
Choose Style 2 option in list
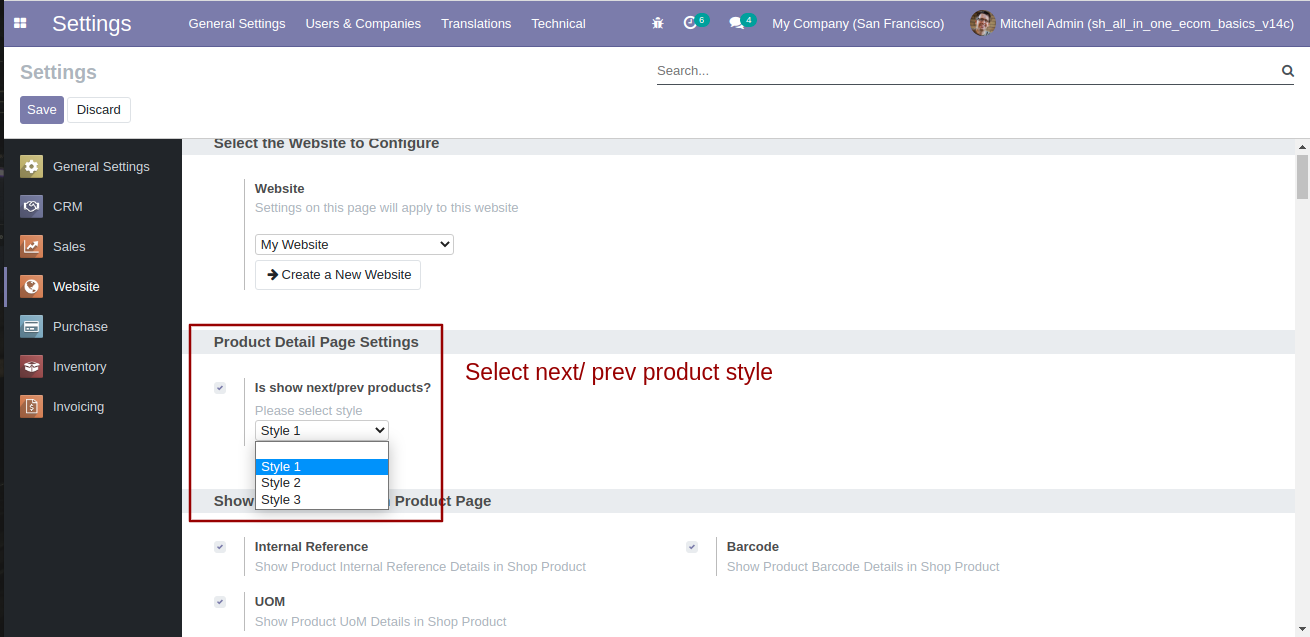(322, 483)
